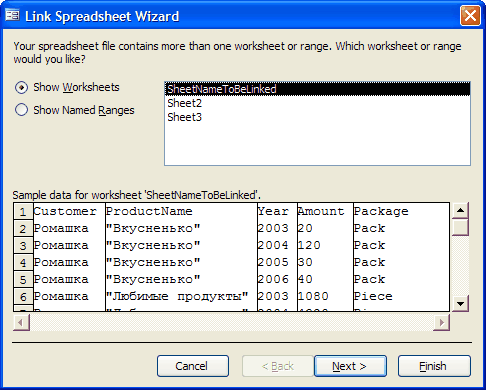Click the horizontal scroll left arrow
Viewport: 486px width, 390px height.
click(21, 322)
